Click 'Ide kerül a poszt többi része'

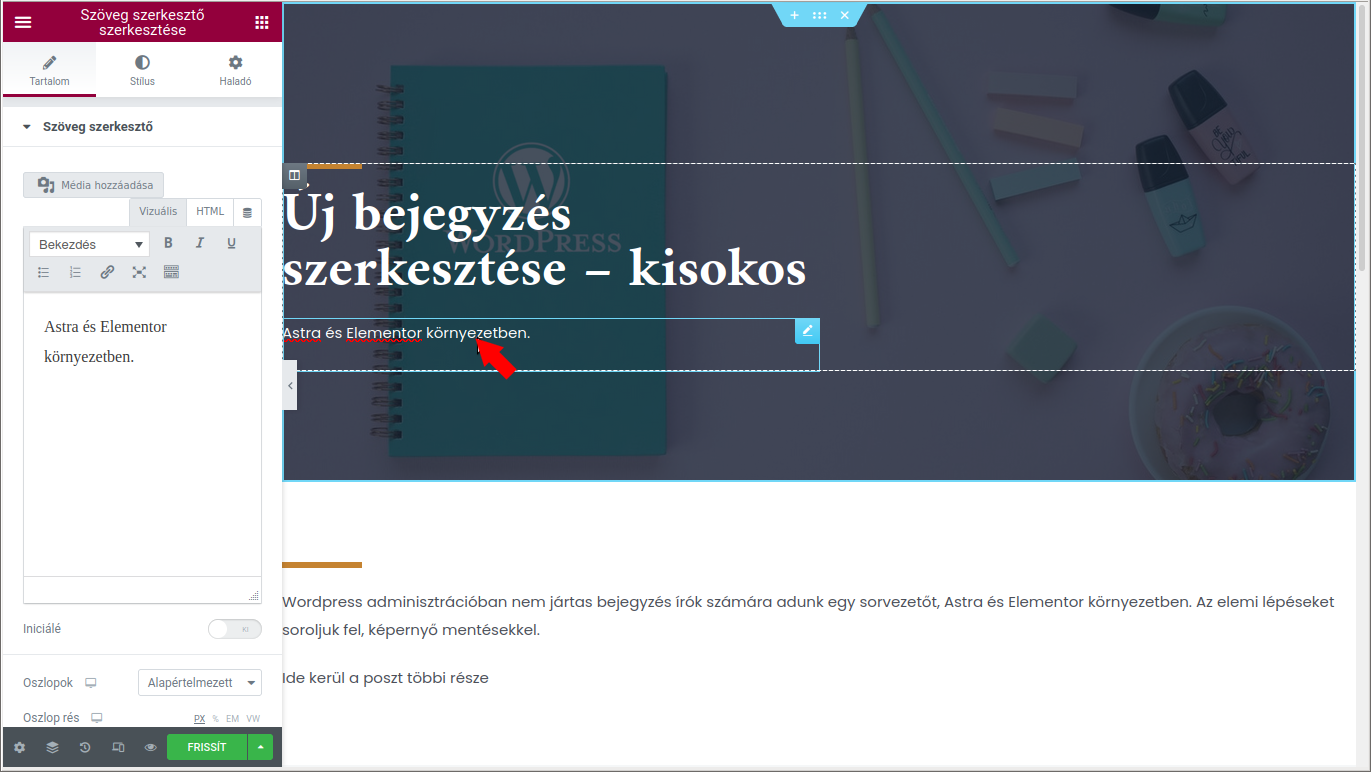click(x=386, y=678)
